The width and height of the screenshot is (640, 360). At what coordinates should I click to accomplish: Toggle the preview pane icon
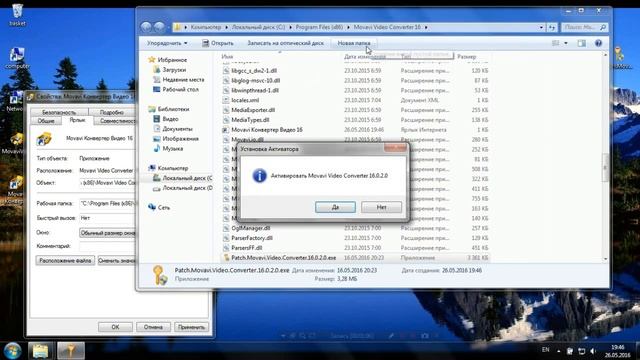[x=582, y=43]
